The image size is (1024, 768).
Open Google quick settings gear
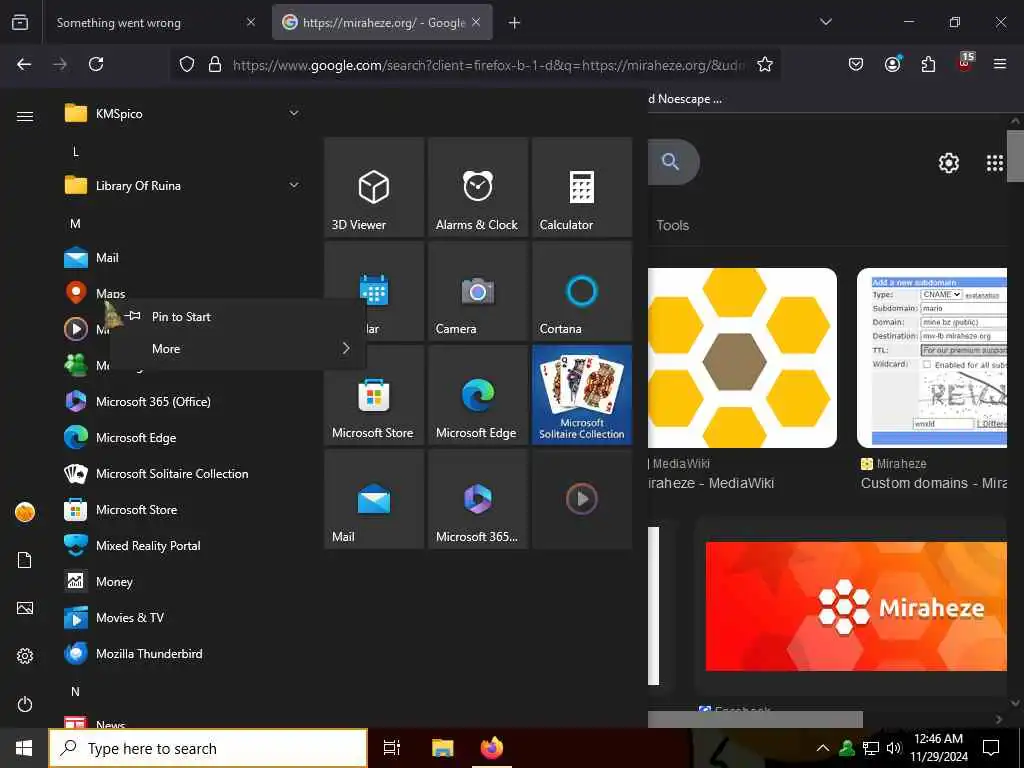pos(948,163)
